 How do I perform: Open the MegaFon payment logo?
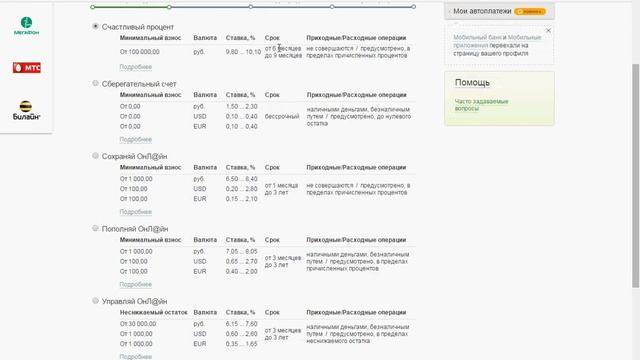pyautogui.click(x=27, y=26)
